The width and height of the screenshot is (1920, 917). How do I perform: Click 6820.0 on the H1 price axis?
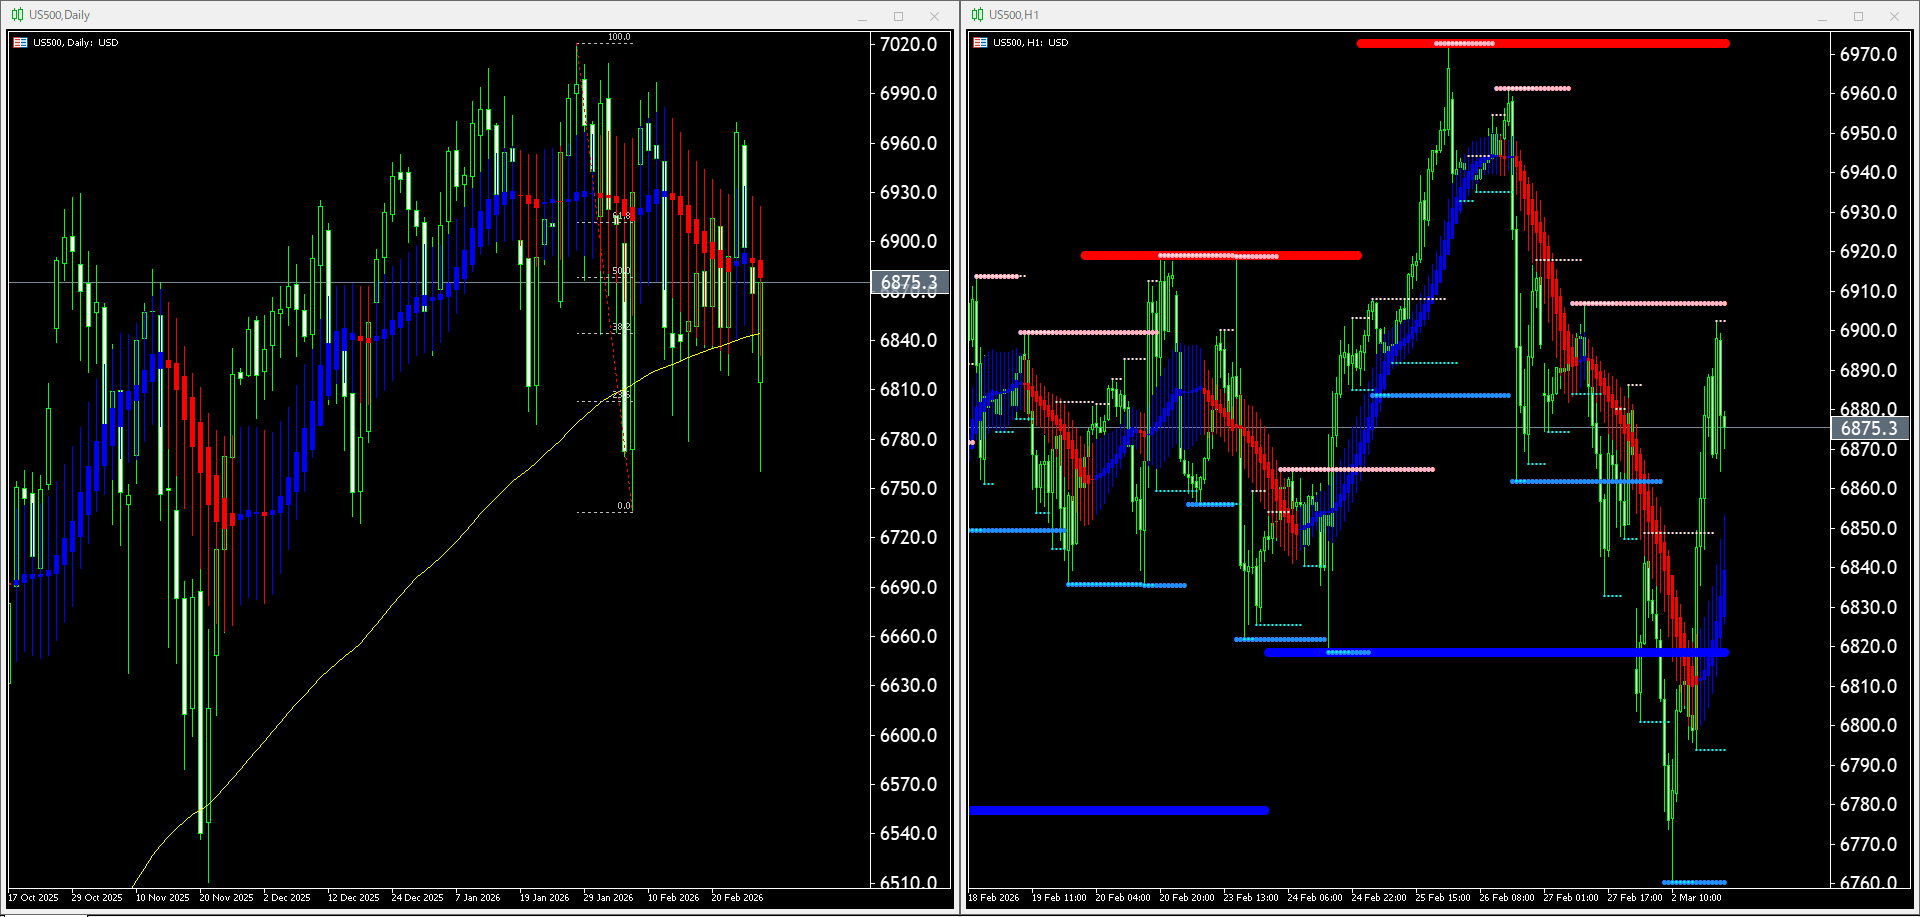(x=1868, y=646)
